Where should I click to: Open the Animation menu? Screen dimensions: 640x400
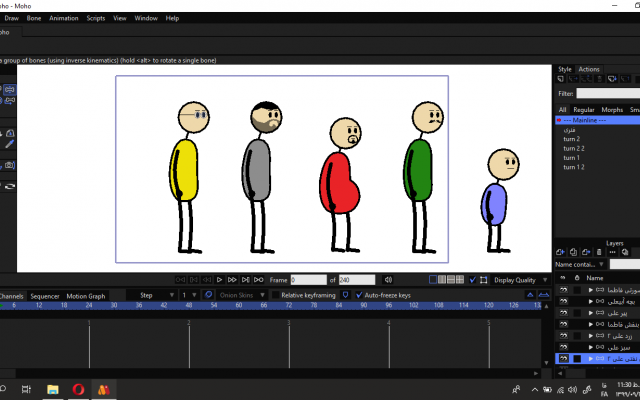pos(64,18)
